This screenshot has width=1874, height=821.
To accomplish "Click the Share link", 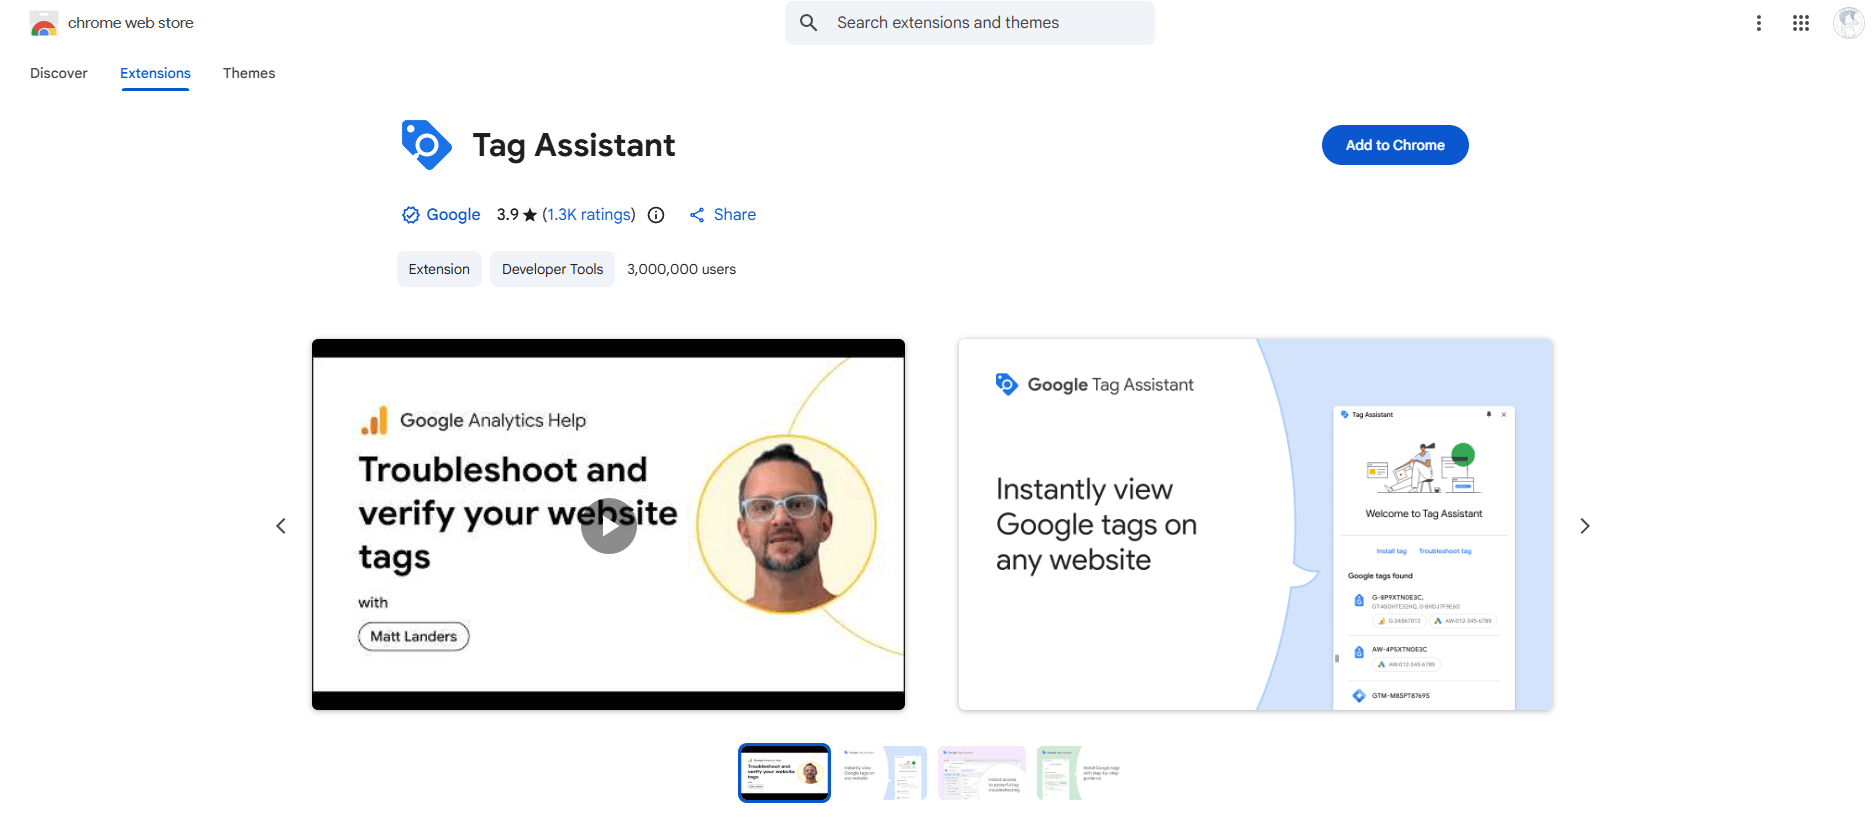I will click(x=723, y=215).
